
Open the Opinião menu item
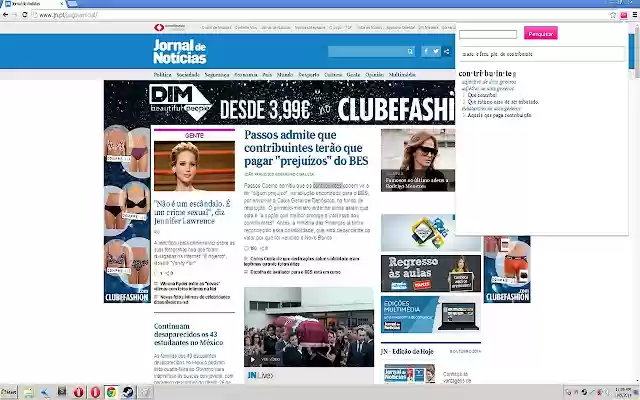(374, 75)
